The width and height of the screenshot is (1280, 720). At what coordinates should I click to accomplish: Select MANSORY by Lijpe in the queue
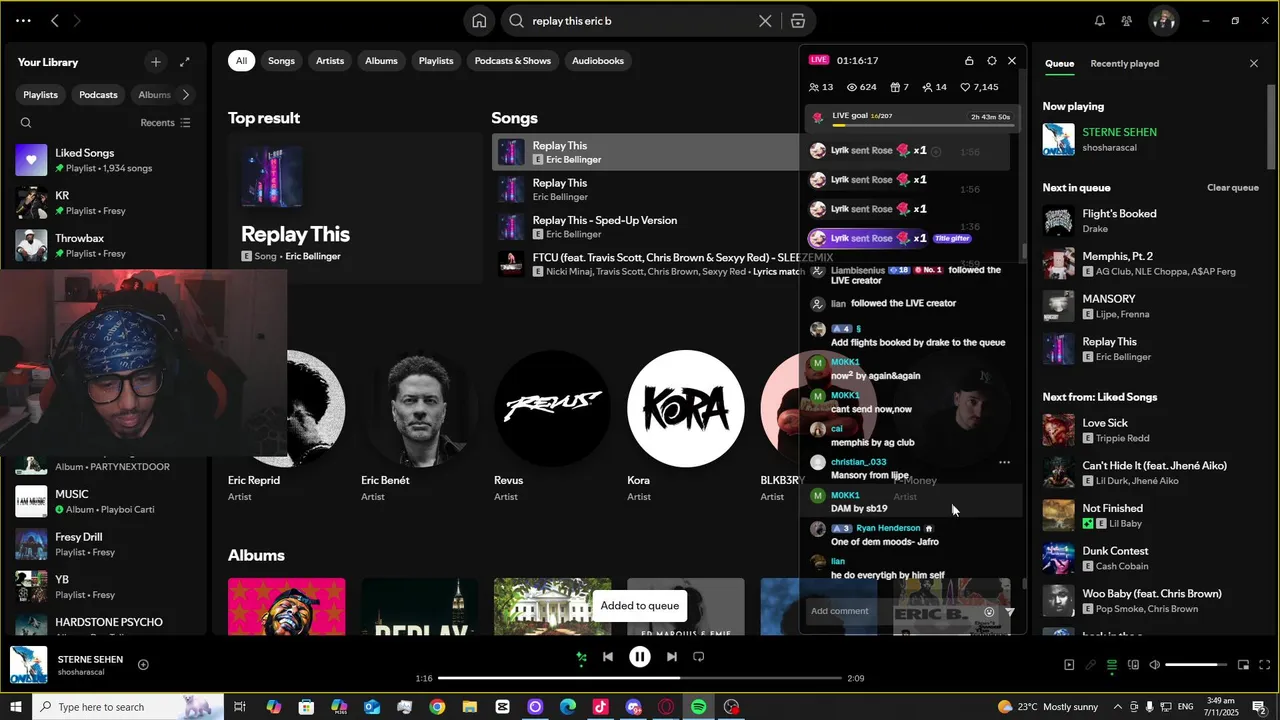pos(1150,306)
